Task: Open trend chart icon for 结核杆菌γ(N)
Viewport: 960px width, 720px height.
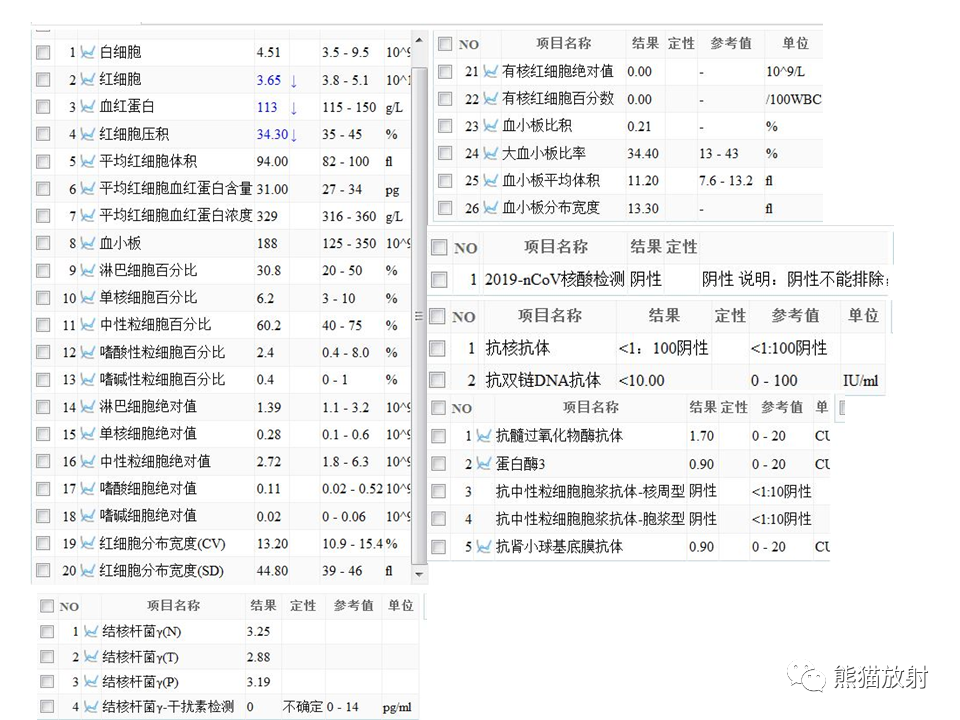Action: [x=91, y=631]
